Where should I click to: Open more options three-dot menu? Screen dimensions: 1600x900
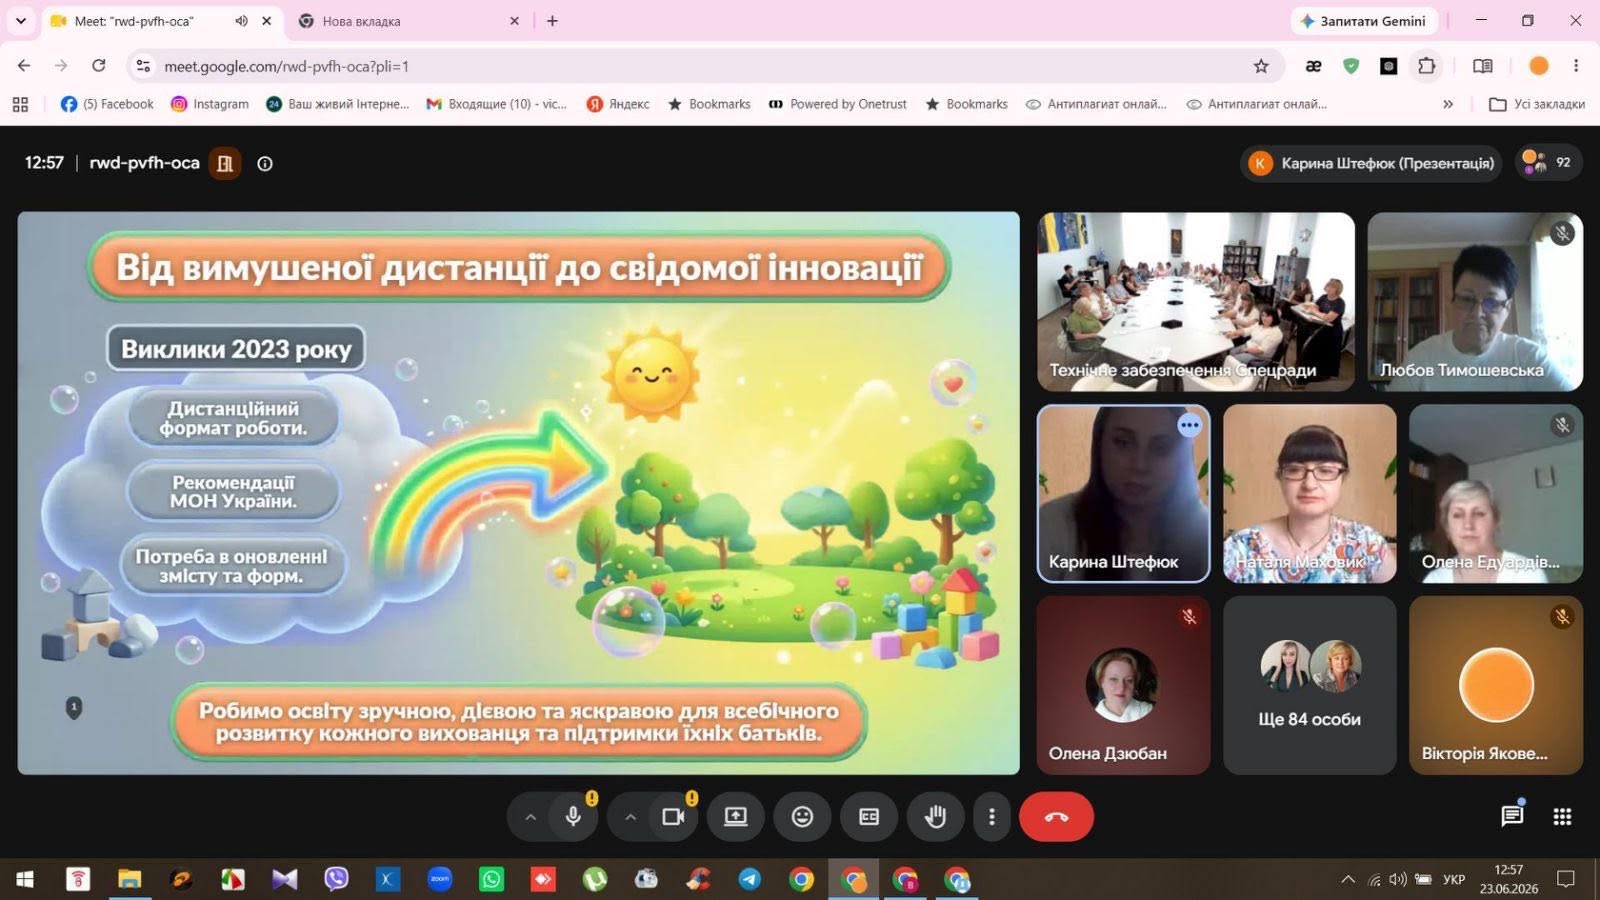(x=991, y=817)
